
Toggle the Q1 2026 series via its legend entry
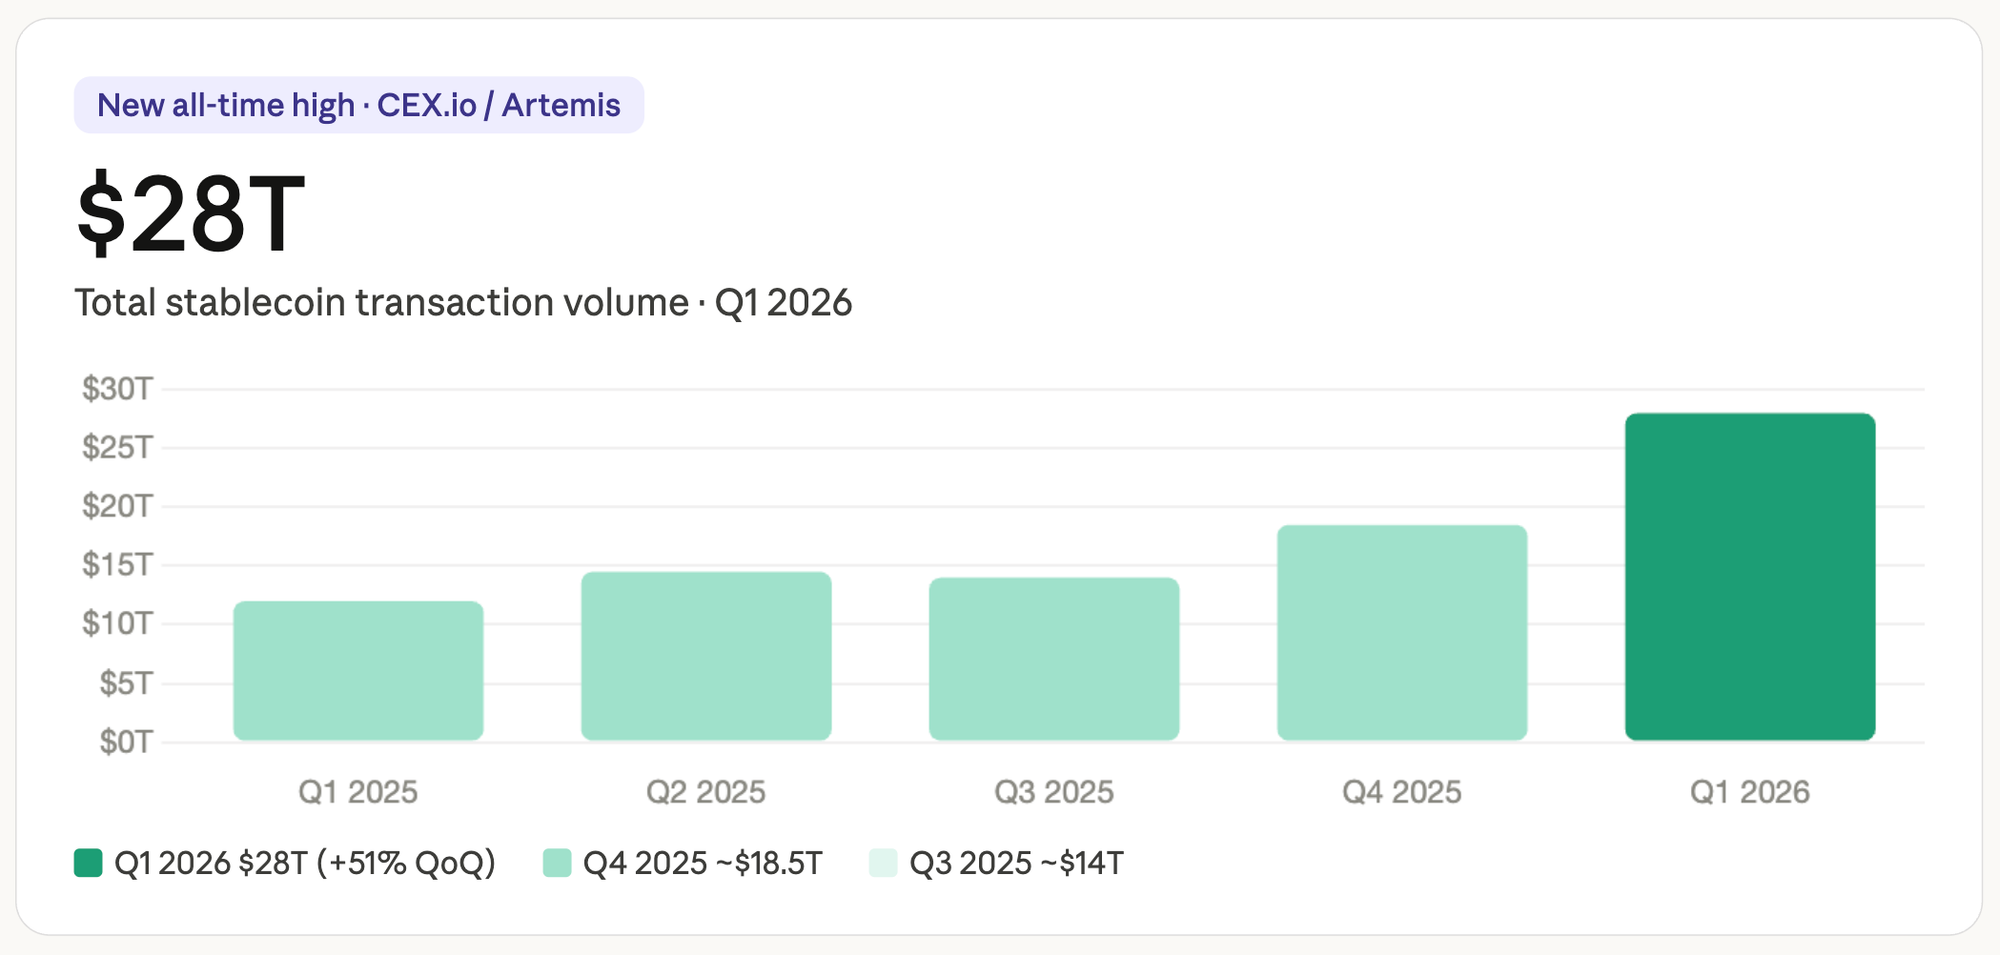(305, 861)
